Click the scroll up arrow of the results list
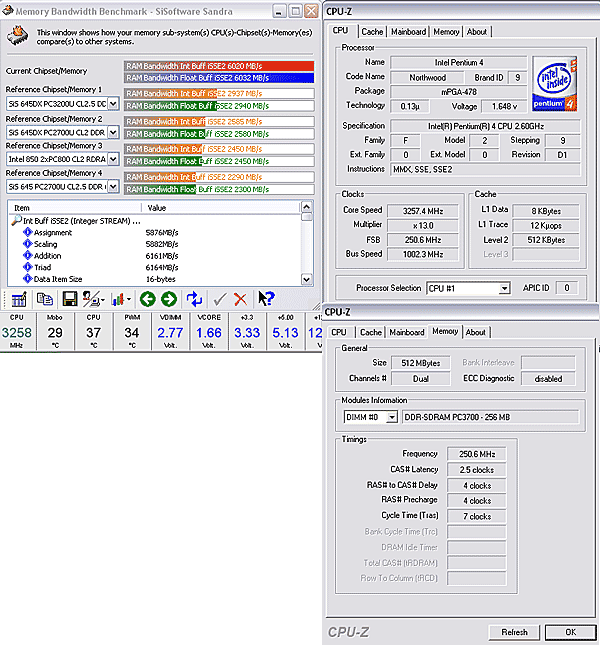Screen dimensions: 600x649 307,207
